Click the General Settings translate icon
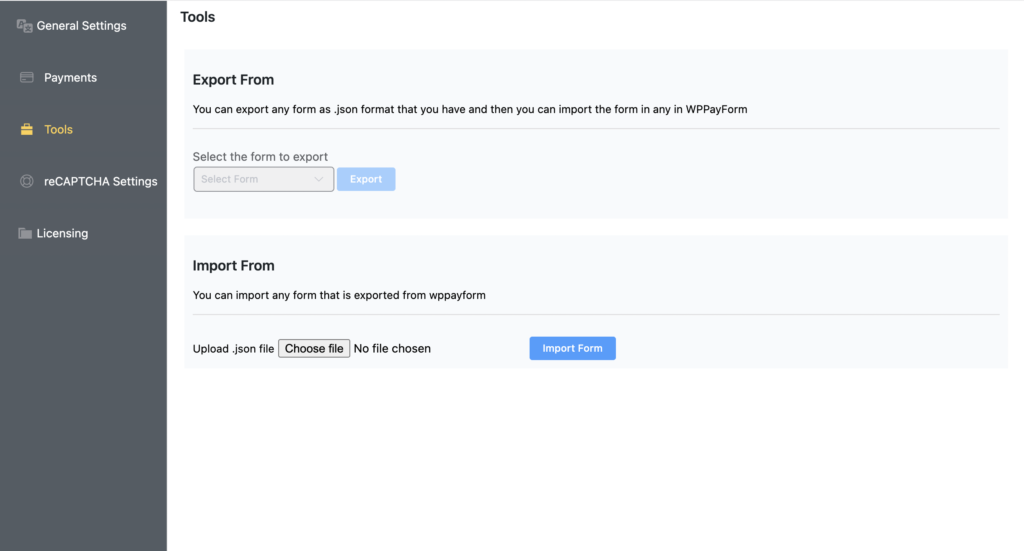The height and width of the screenshot is (551, 1024). (24, 25)
